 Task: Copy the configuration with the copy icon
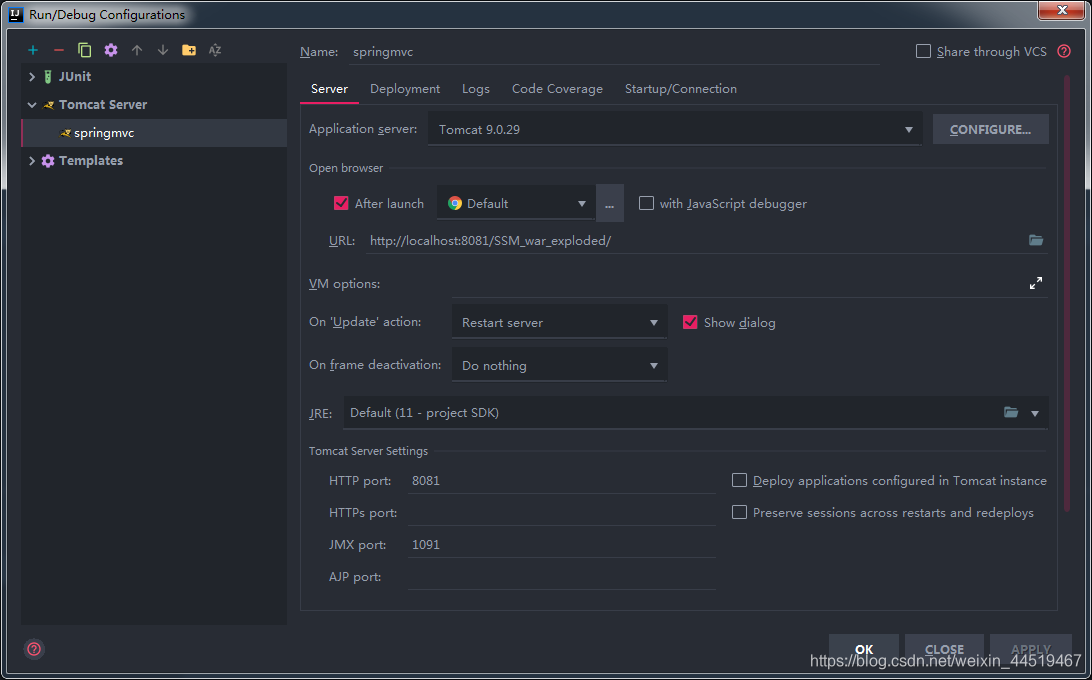coord(84,50)
